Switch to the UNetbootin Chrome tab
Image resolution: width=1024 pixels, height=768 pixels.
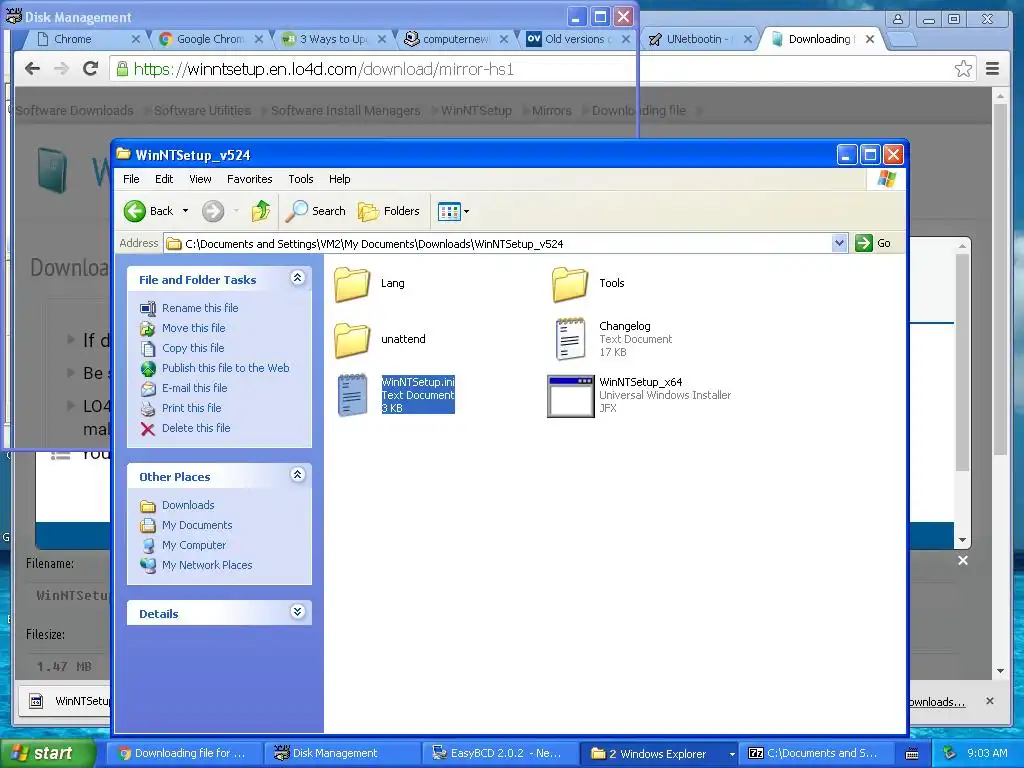pos(699,39)
